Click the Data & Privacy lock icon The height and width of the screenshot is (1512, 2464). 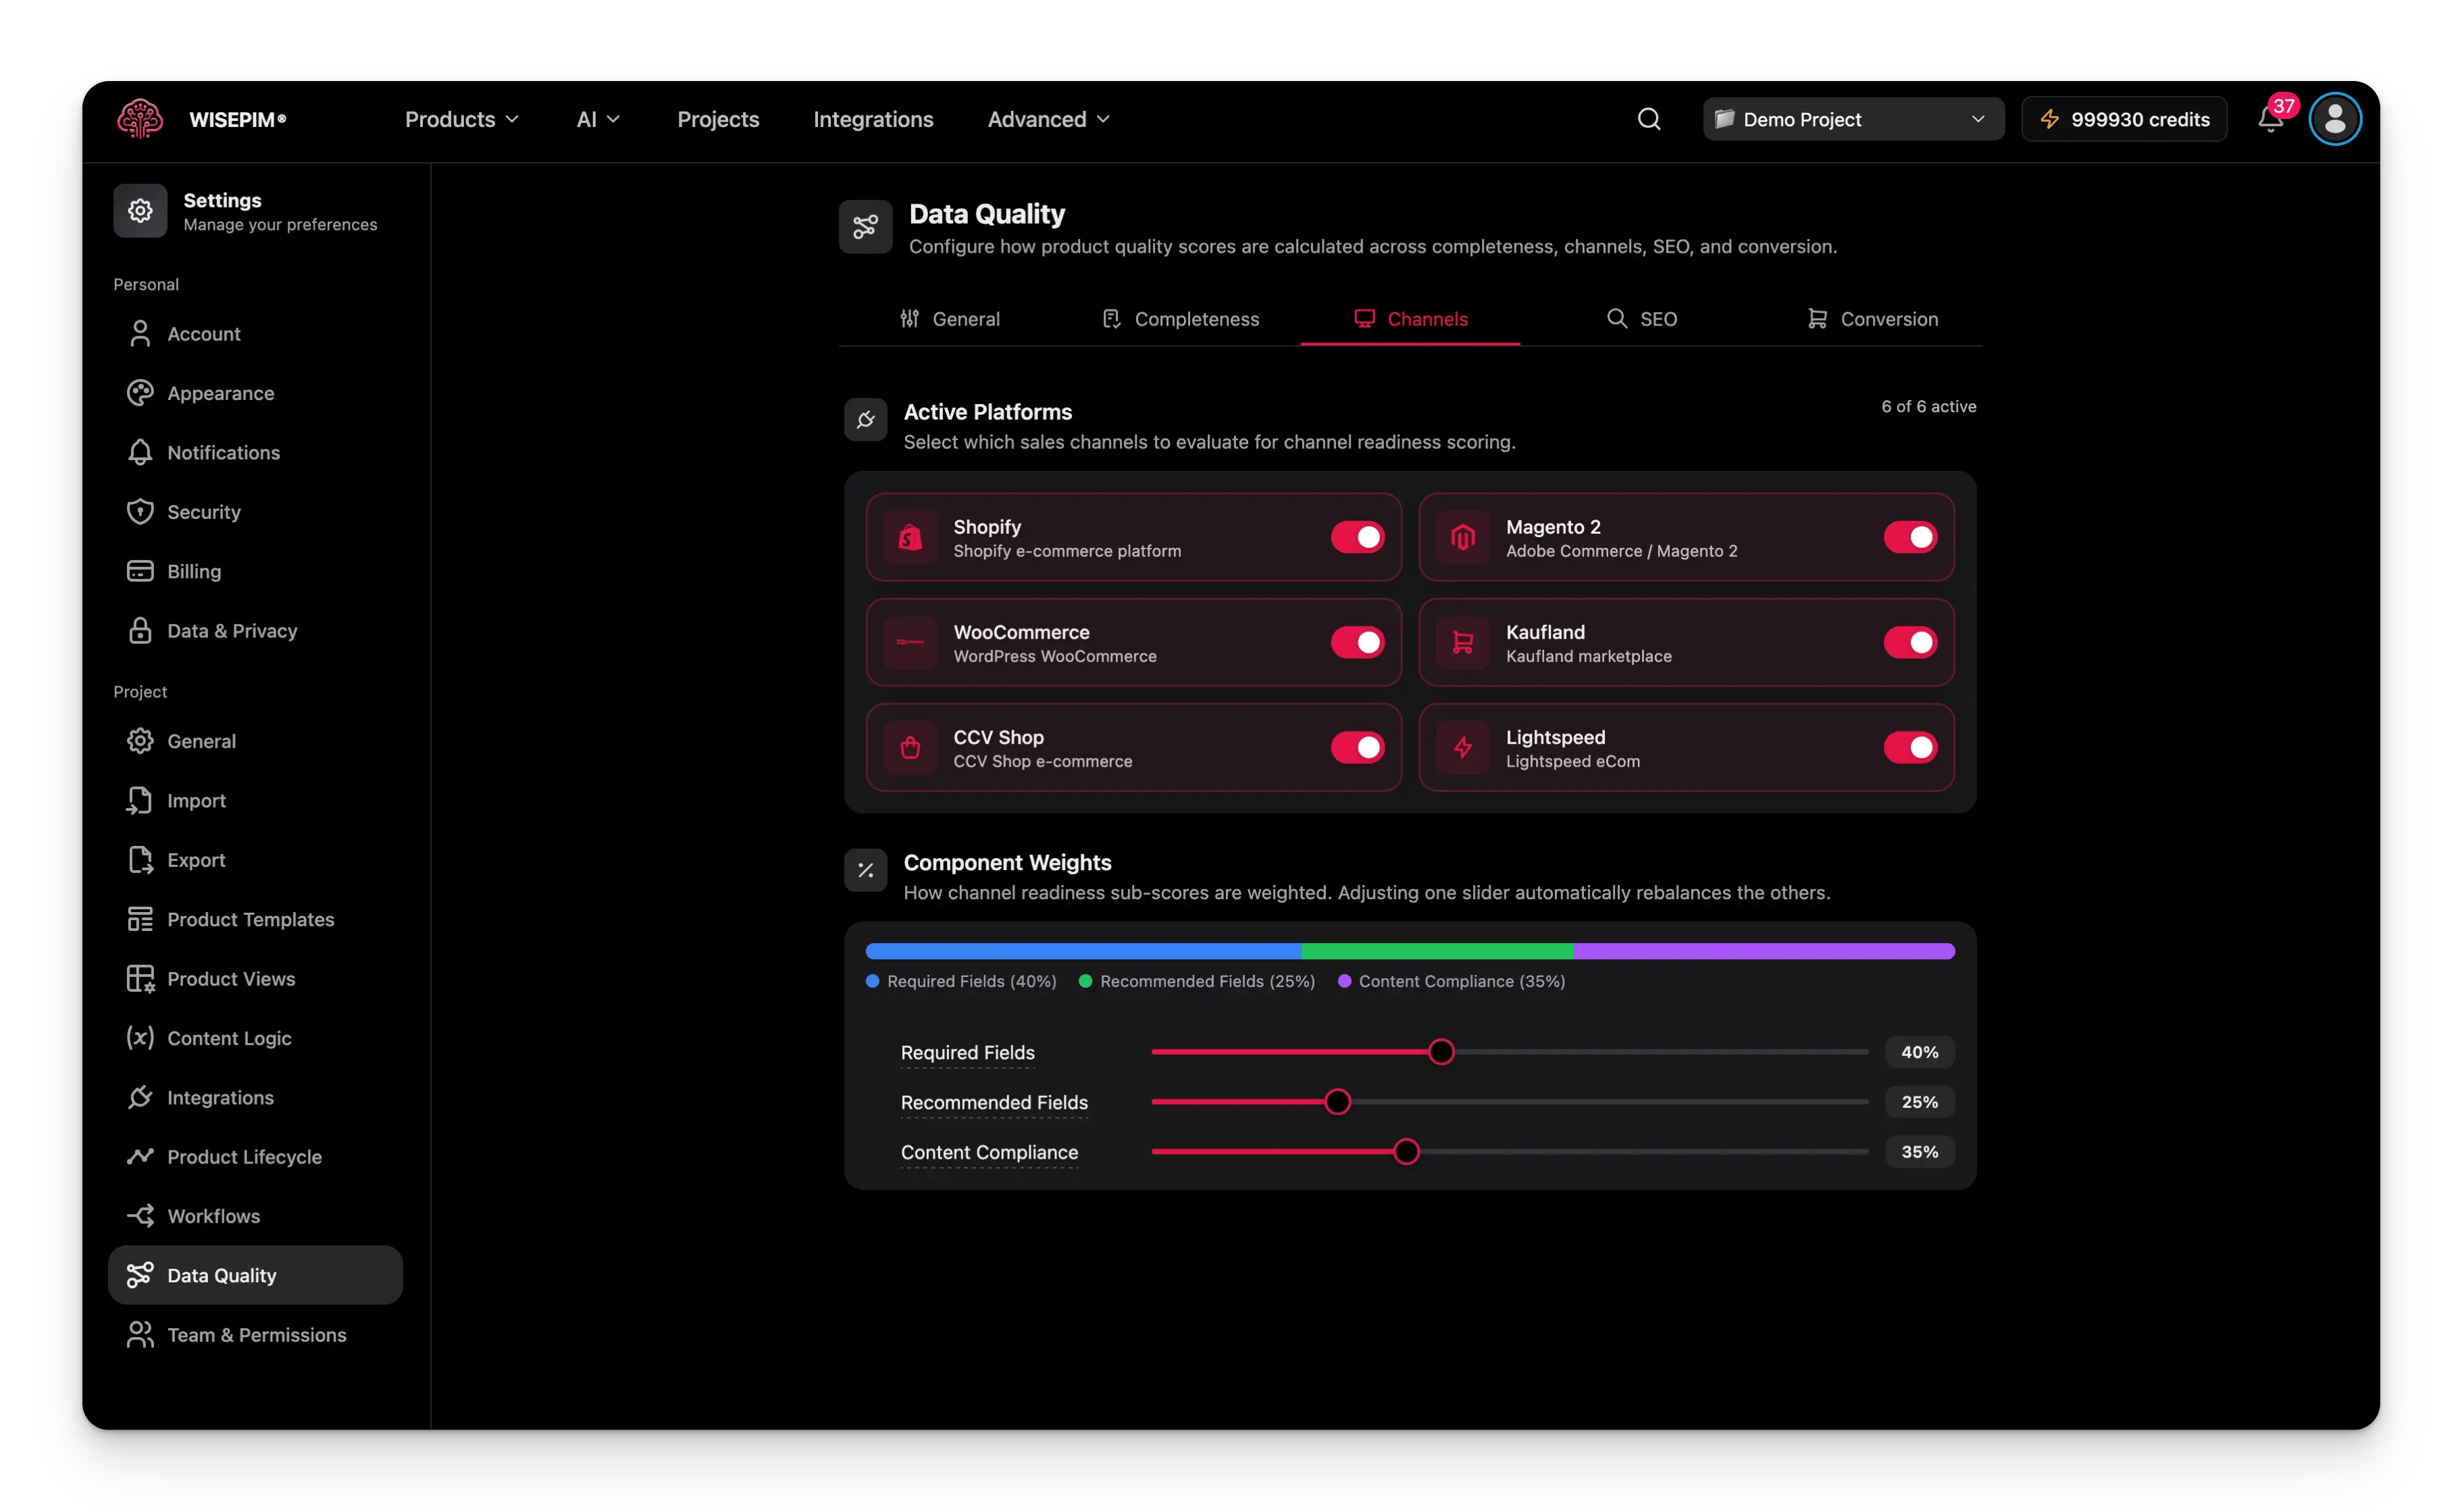(140, 630)
